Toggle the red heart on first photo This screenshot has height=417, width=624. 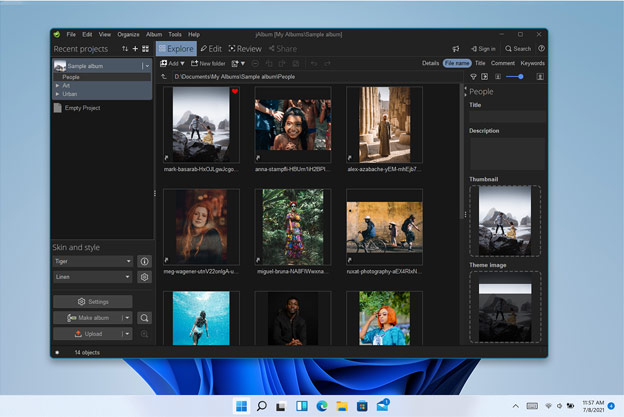tap(235, 92)
